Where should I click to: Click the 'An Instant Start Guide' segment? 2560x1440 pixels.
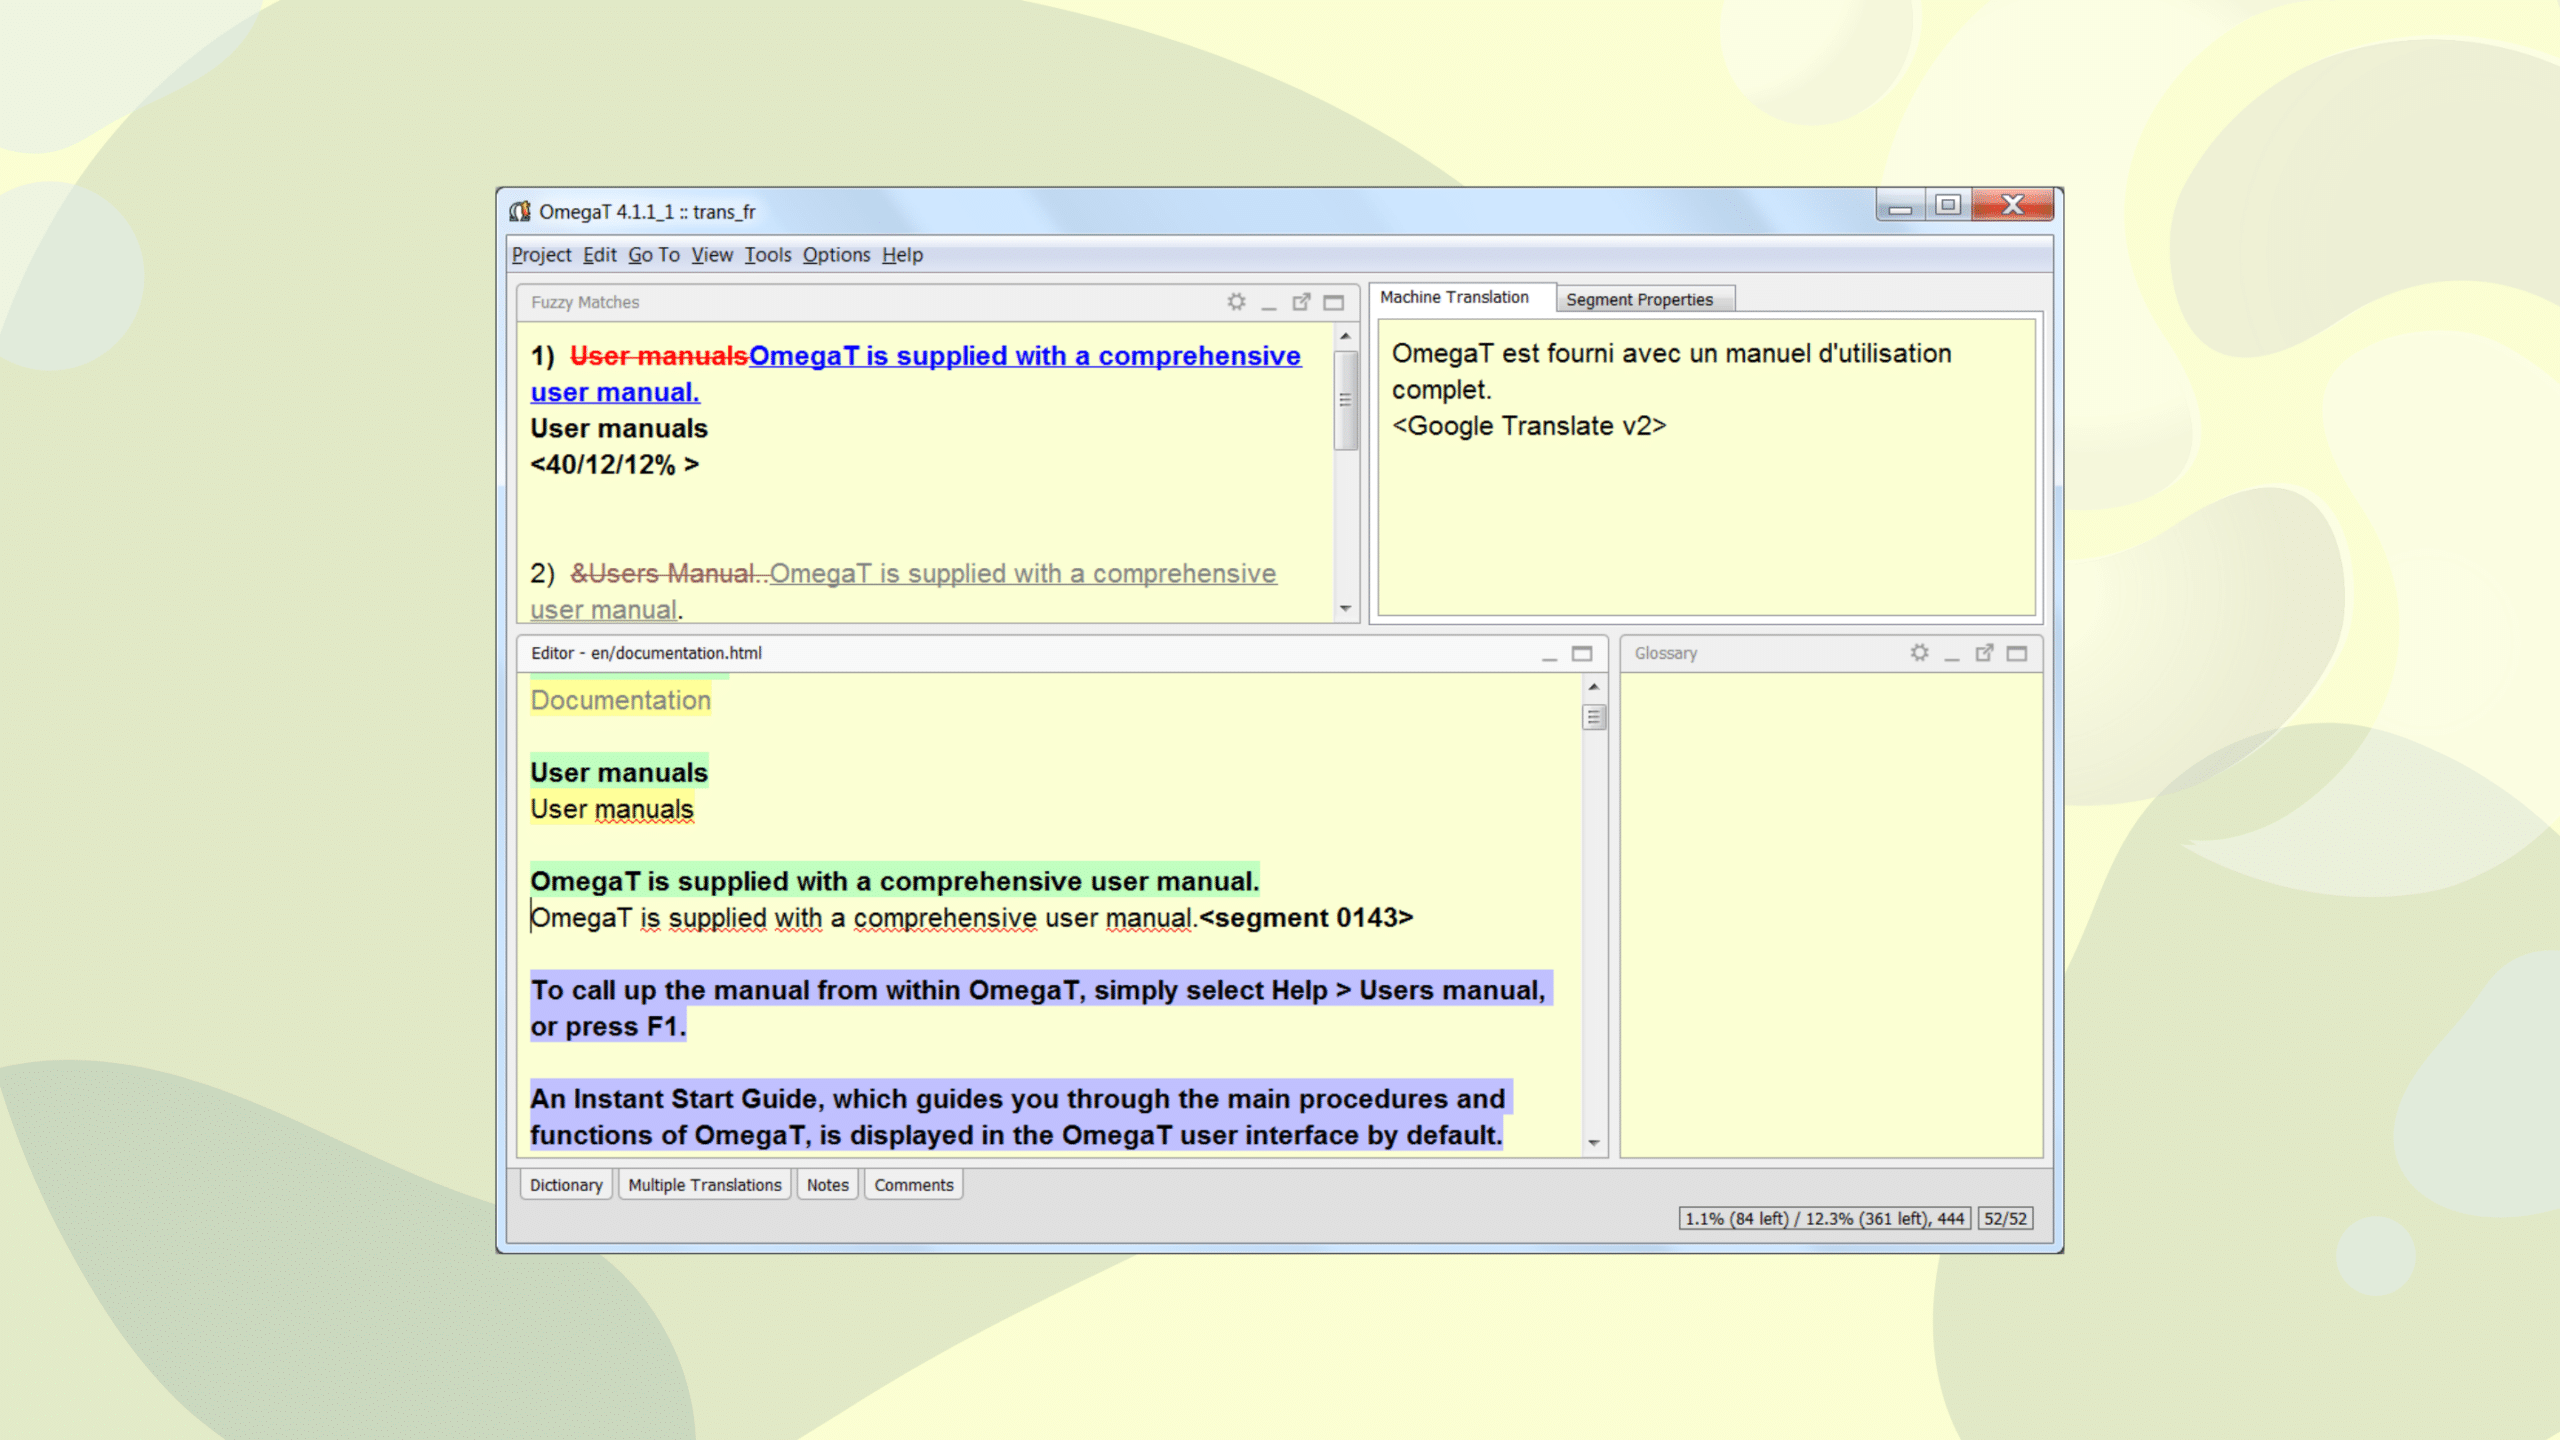pyautogui.click(x=1021, y=1117)
